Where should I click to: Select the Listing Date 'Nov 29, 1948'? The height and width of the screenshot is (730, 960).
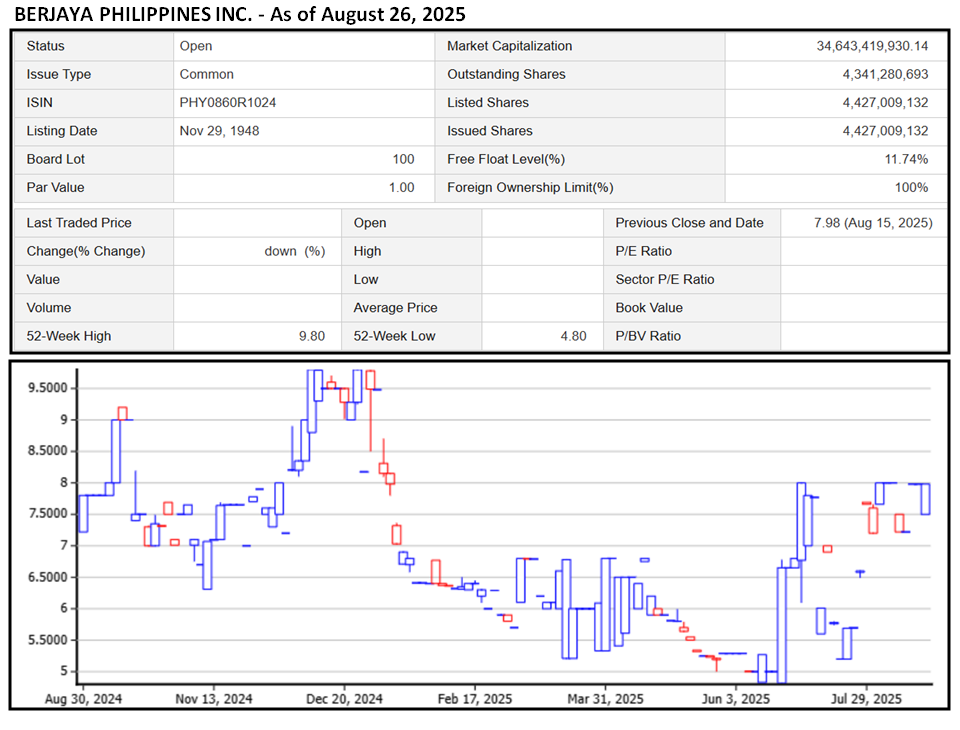[x=219, y=130]
